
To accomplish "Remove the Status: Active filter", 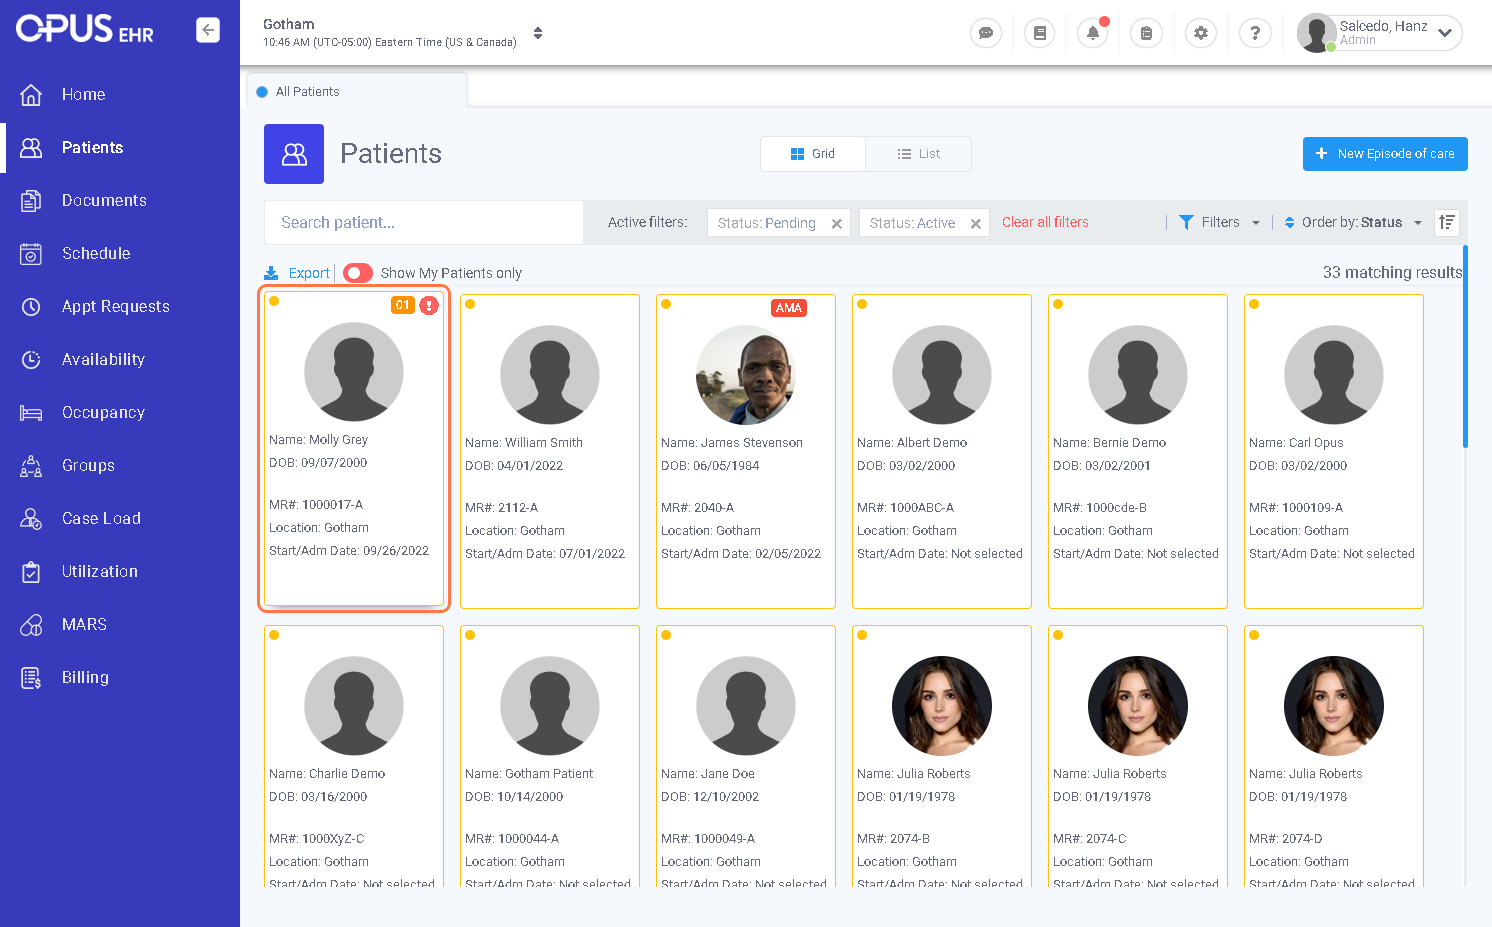I will point(976,224).
